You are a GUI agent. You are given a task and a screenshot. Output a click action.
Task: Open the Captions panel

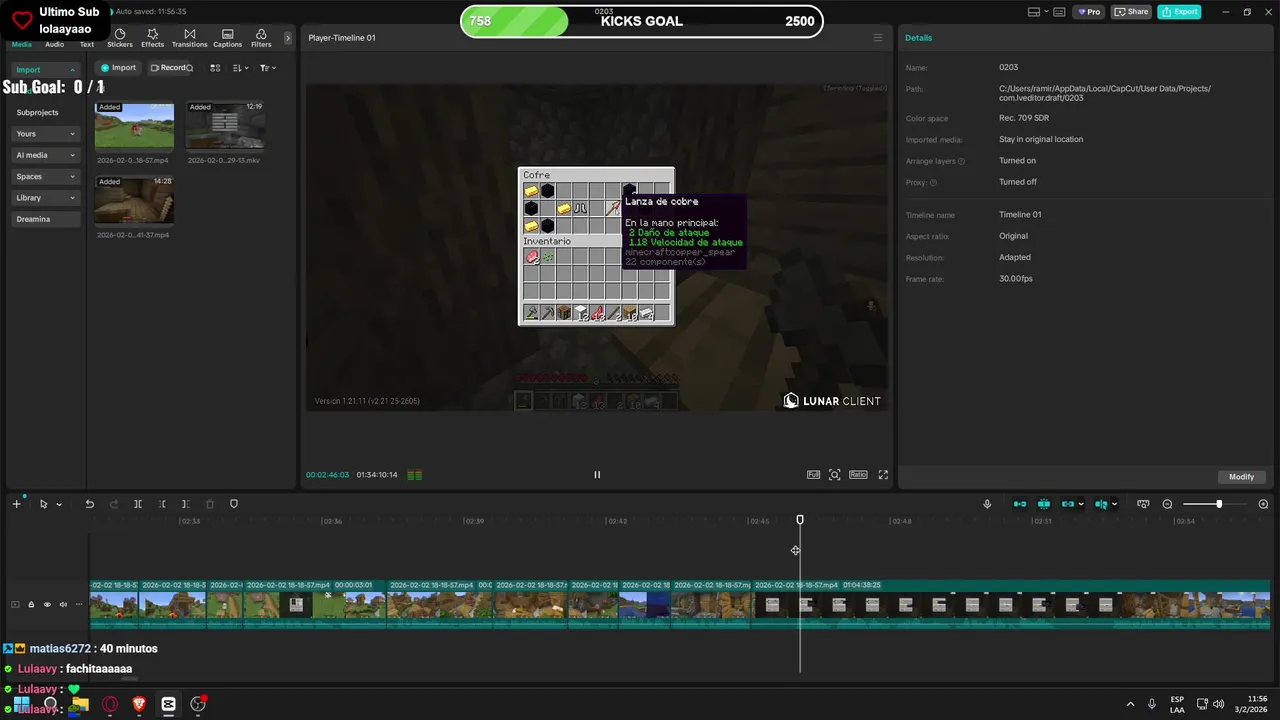point(227,38)
